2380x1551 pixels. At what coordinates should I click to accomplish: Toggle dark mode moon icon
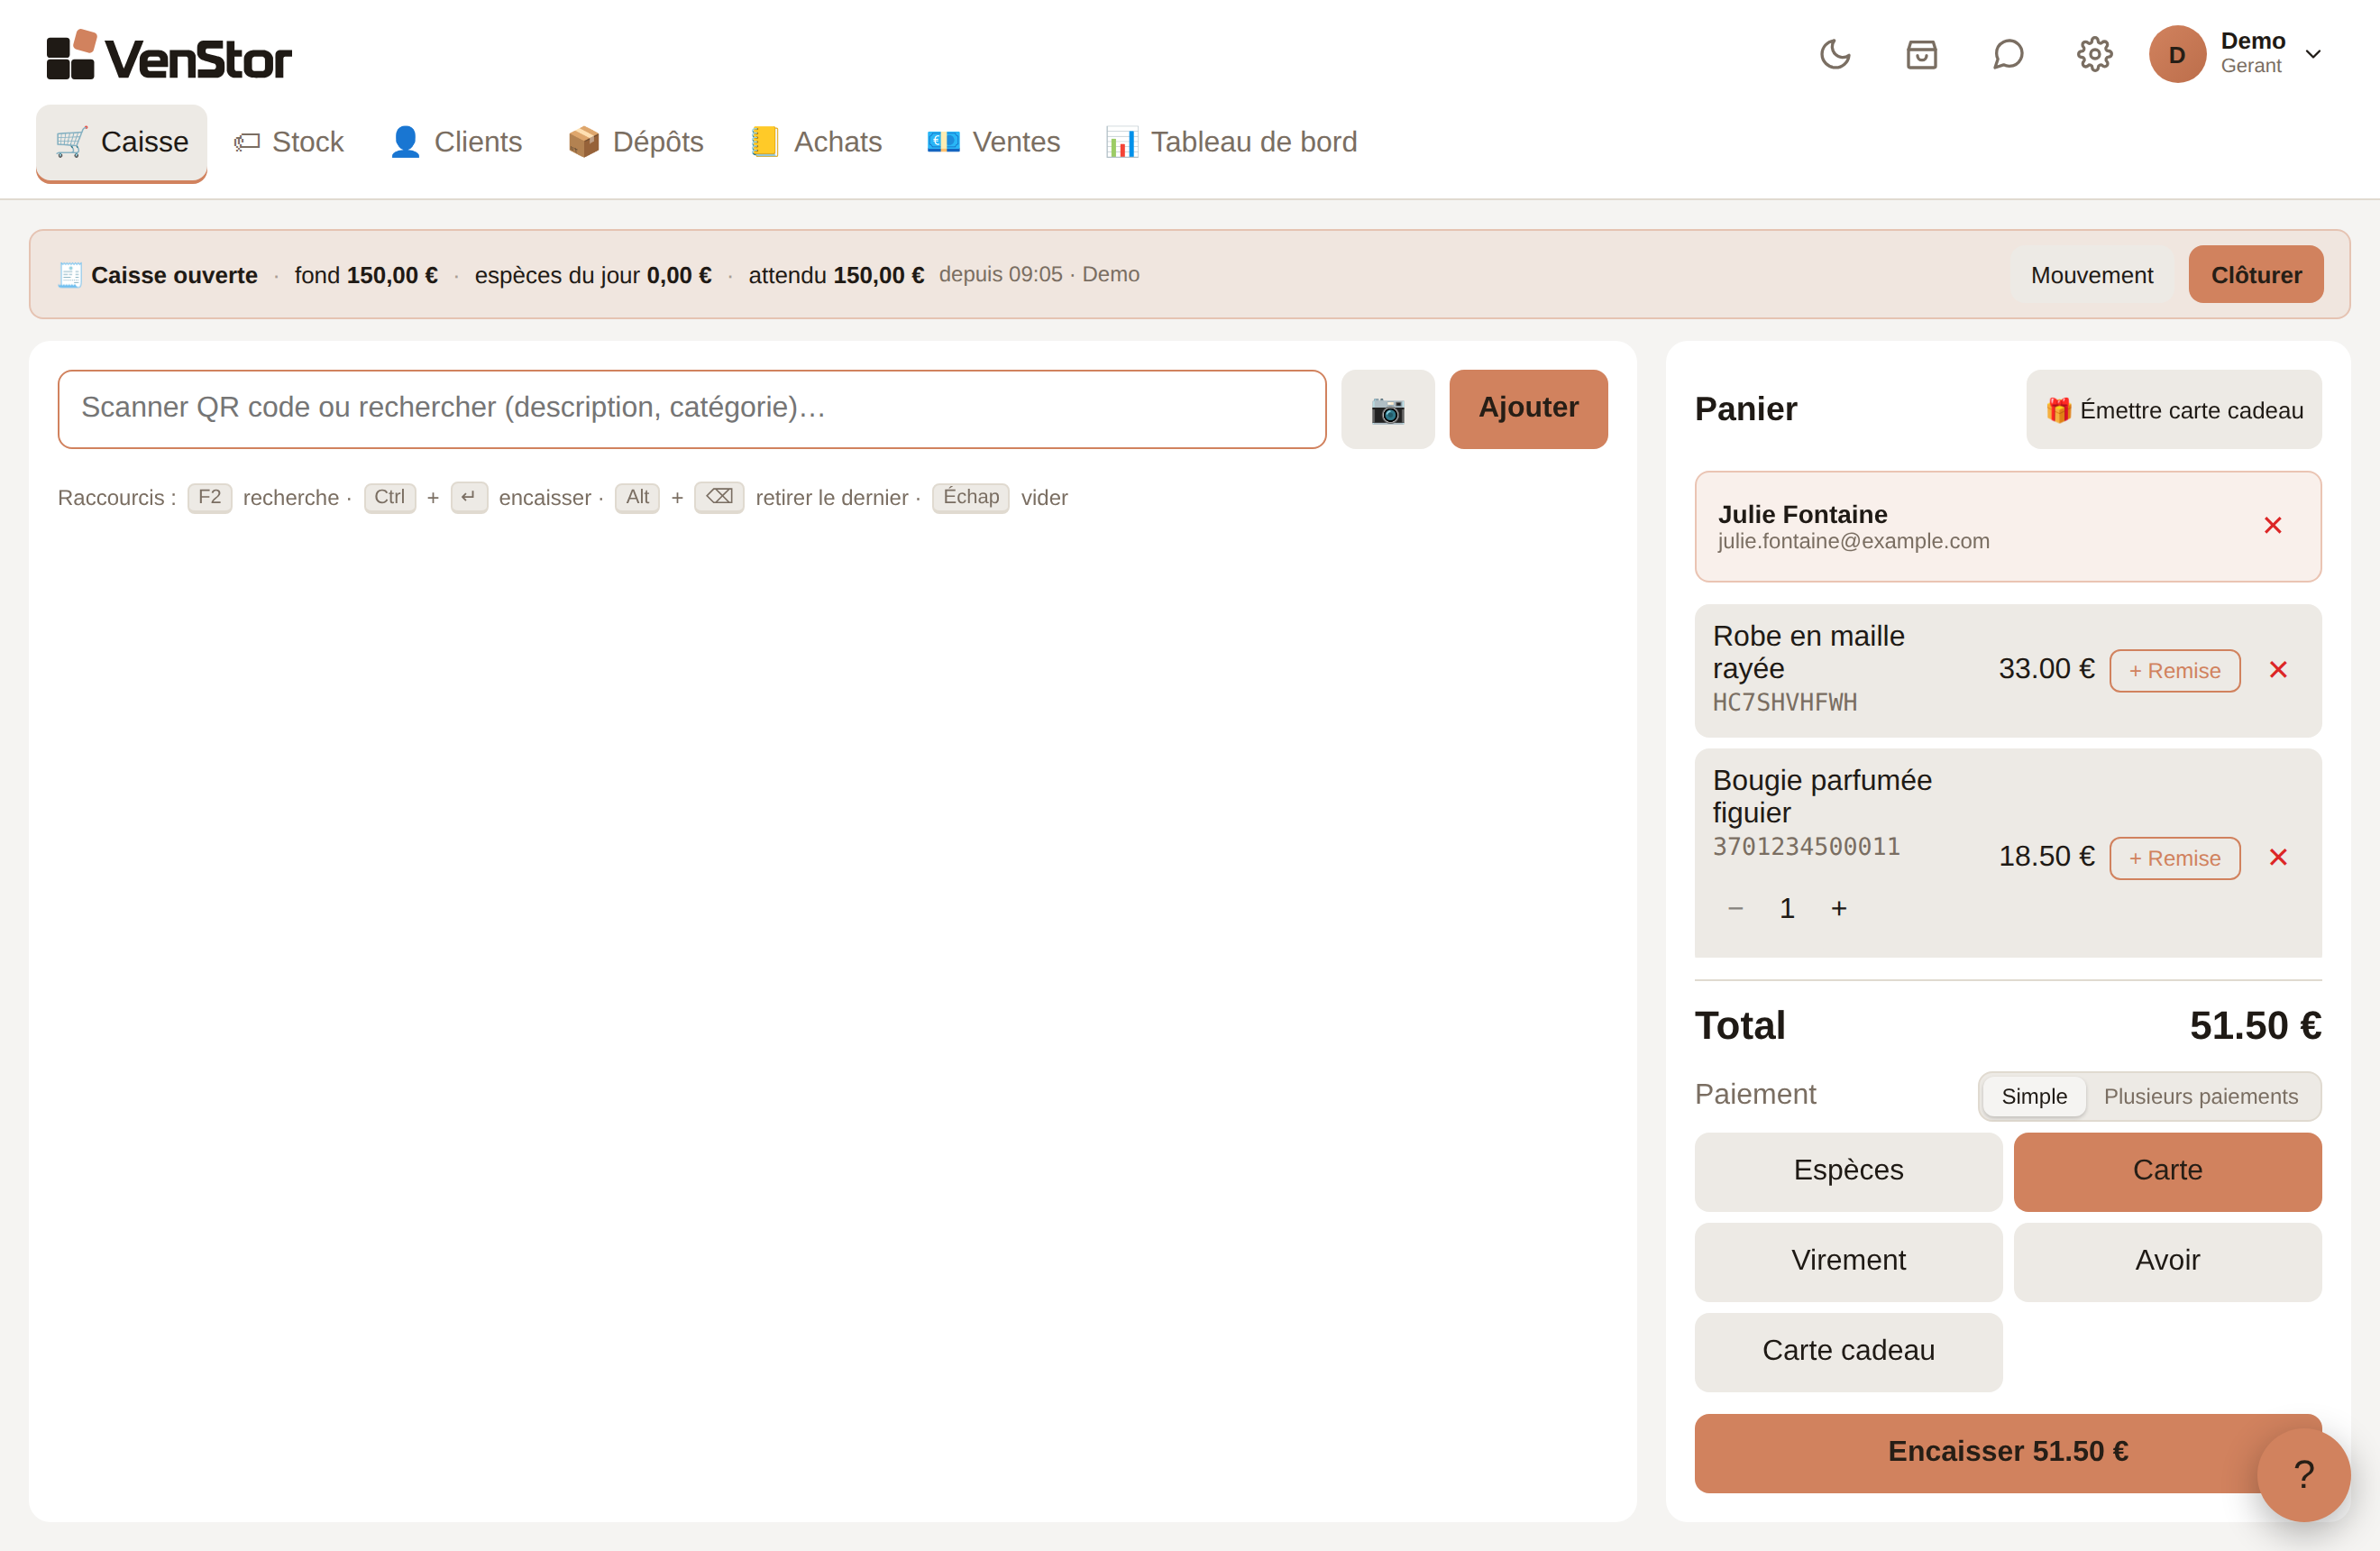pos(1835,54)
